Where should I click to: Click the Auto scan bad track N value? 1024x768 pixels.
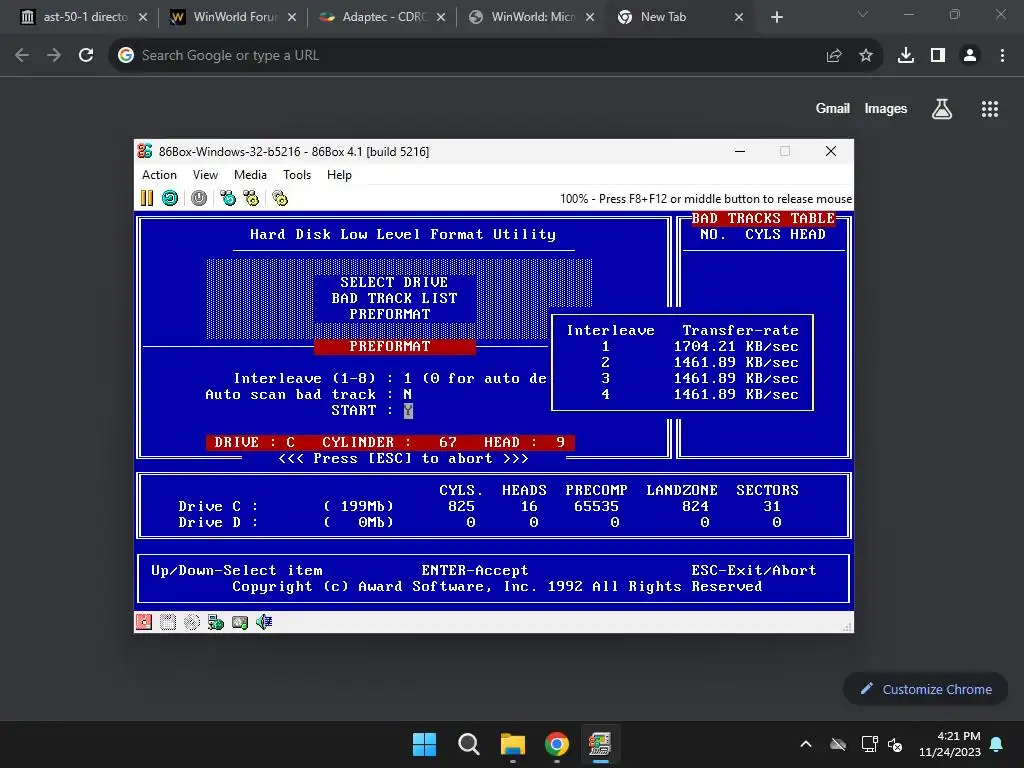[408, 394]
